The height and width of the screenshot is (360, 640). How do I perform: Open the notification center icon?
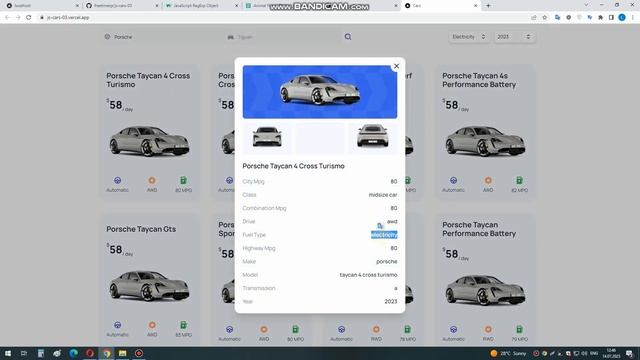coord(630,353)
